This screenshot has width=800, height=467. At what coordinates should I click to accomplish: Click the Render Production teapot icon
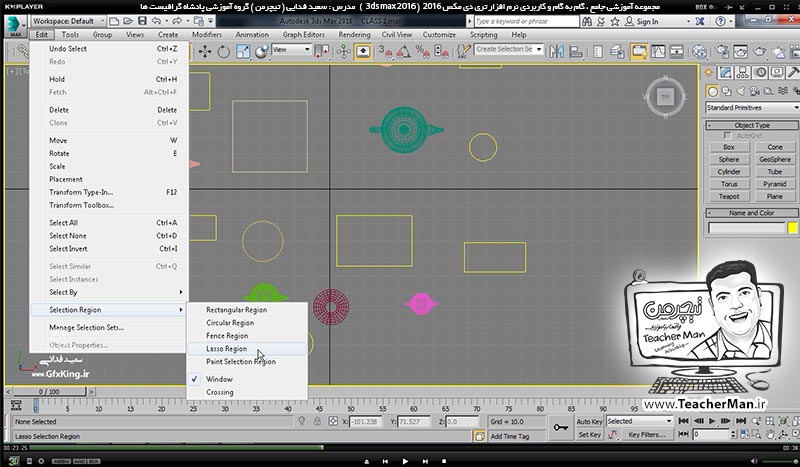click(x=760, y=52)
